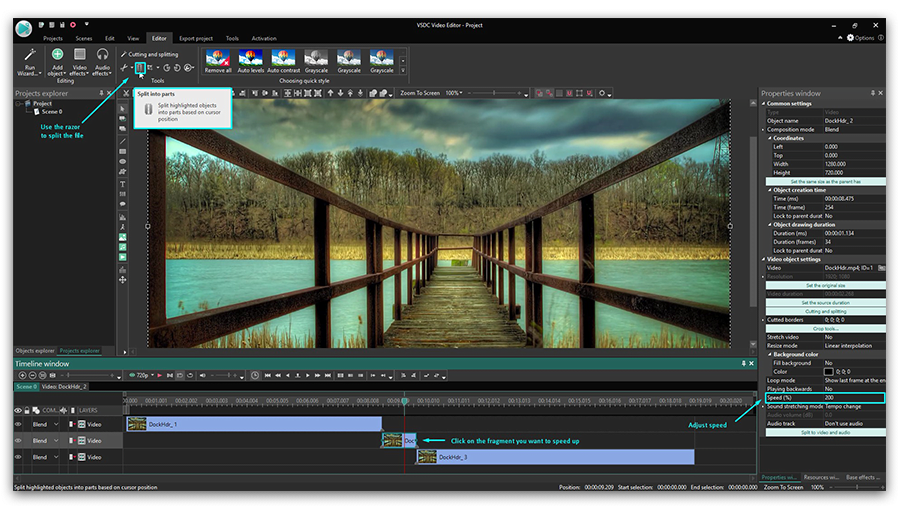This screenshot has height=510, width=900.
Task: Click the browse icon next to DockHdr.mp4
Action: 881,268
